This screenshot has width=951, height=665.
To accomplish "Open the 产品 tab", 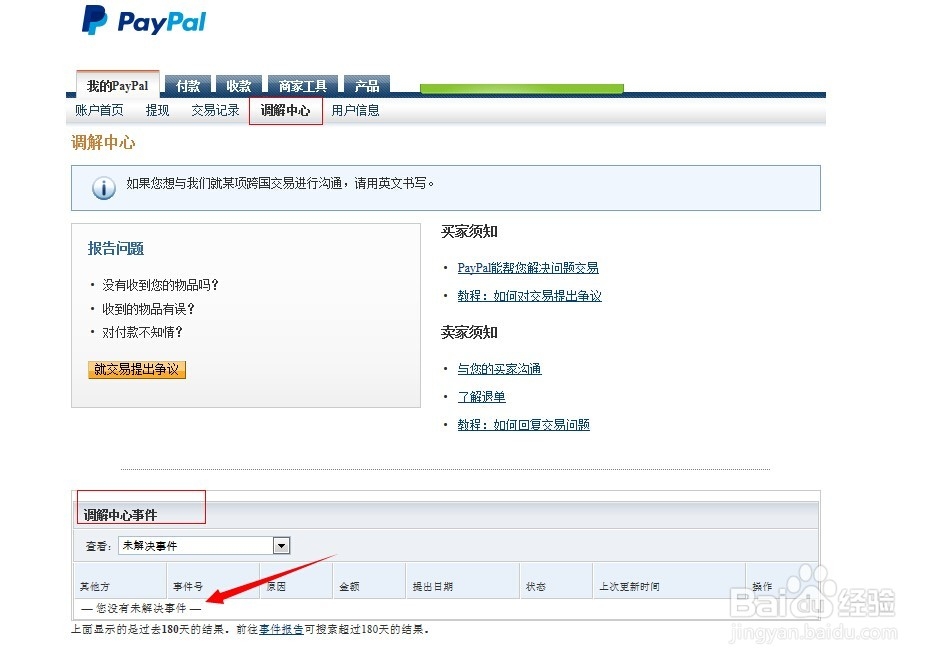I will pos(367,86).
